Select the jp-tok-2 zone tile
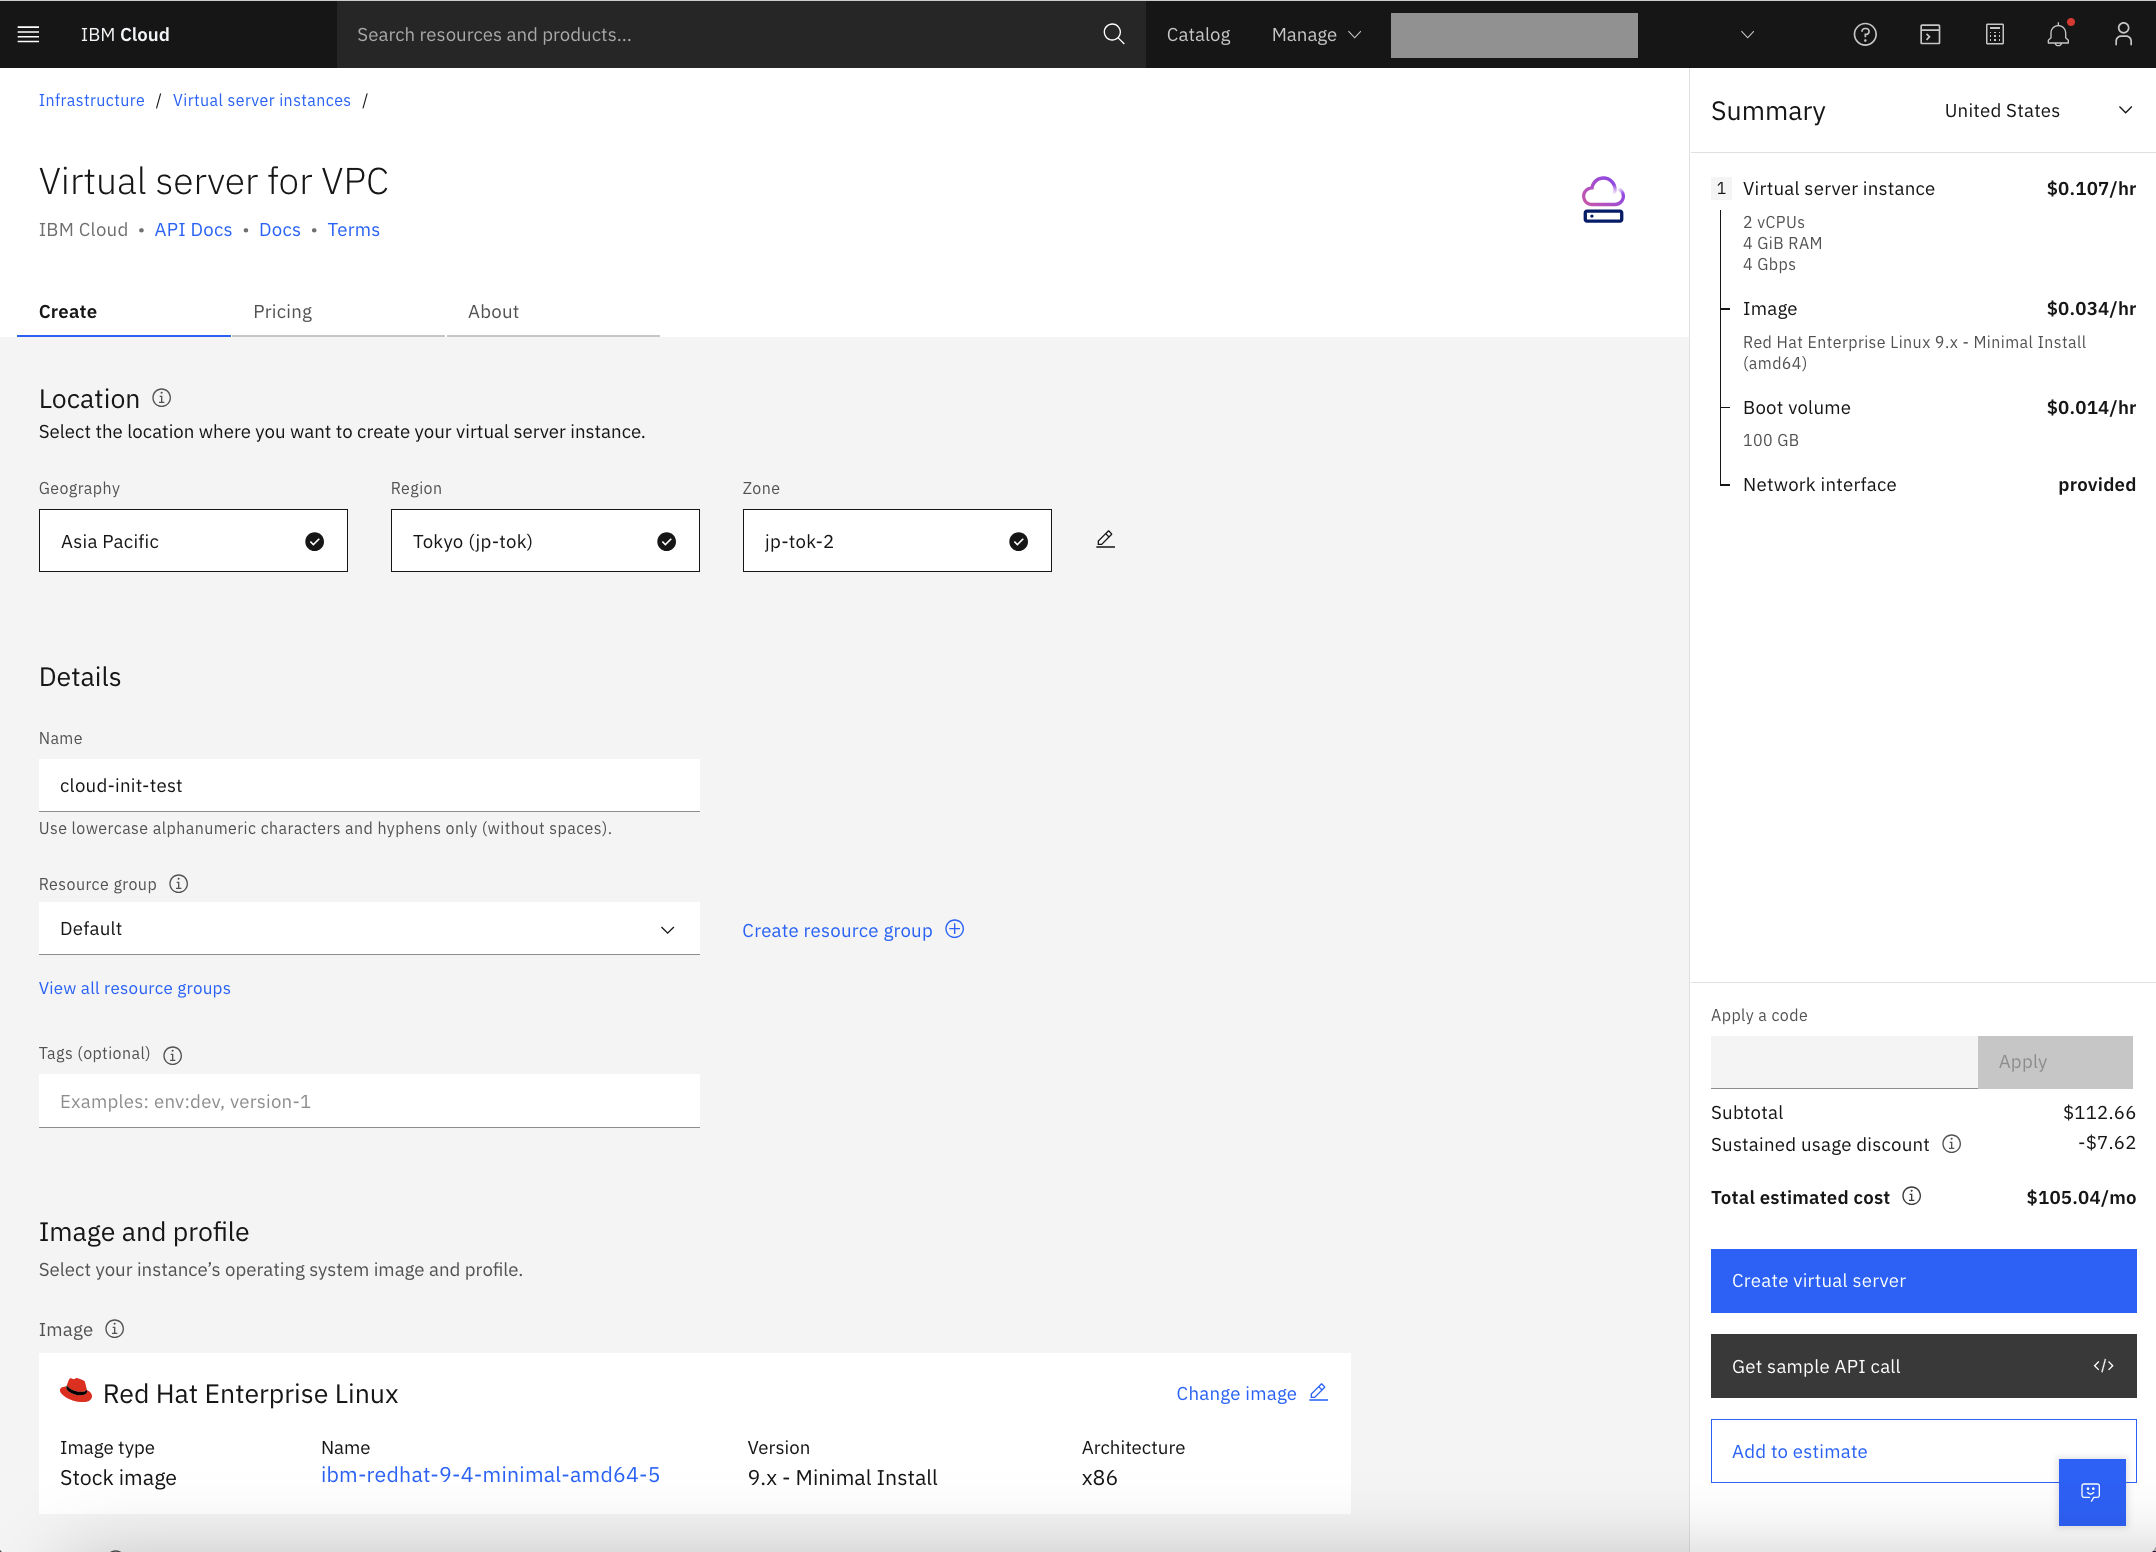This screenshot has width=2156, height=1552. (897, 541)
